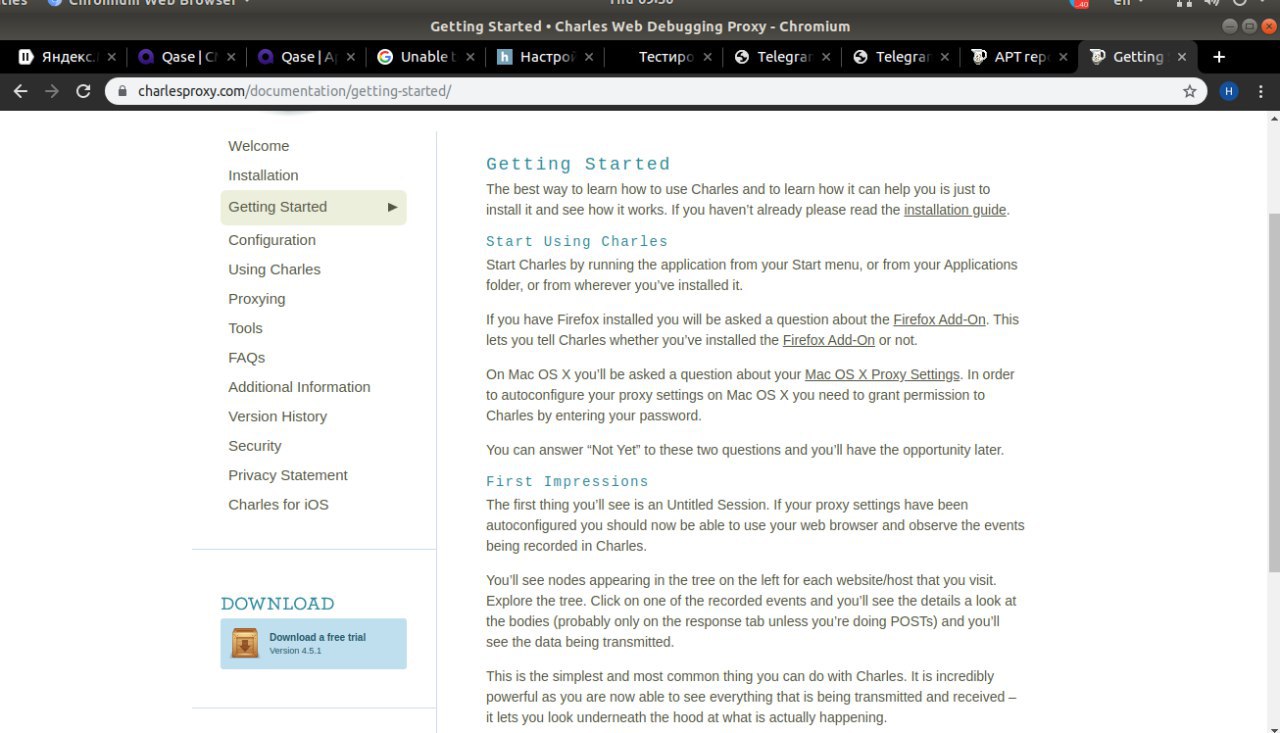
Task: Open Charles for iOS page
Action: point(278,504)
